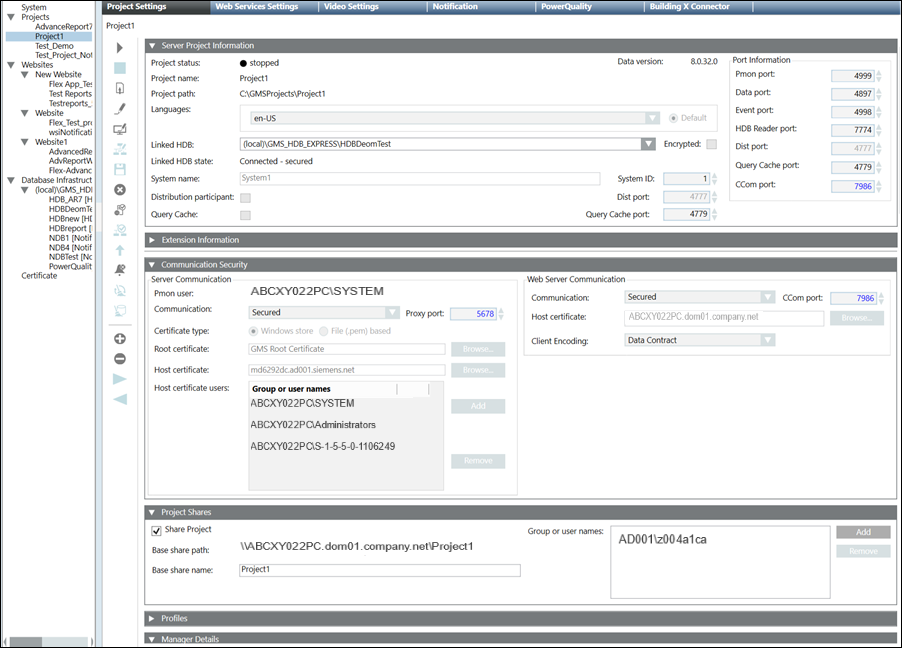Click the plus Add icon in toolbar
This screenshot has height=648, width=902.
click(x=120, y=339)
